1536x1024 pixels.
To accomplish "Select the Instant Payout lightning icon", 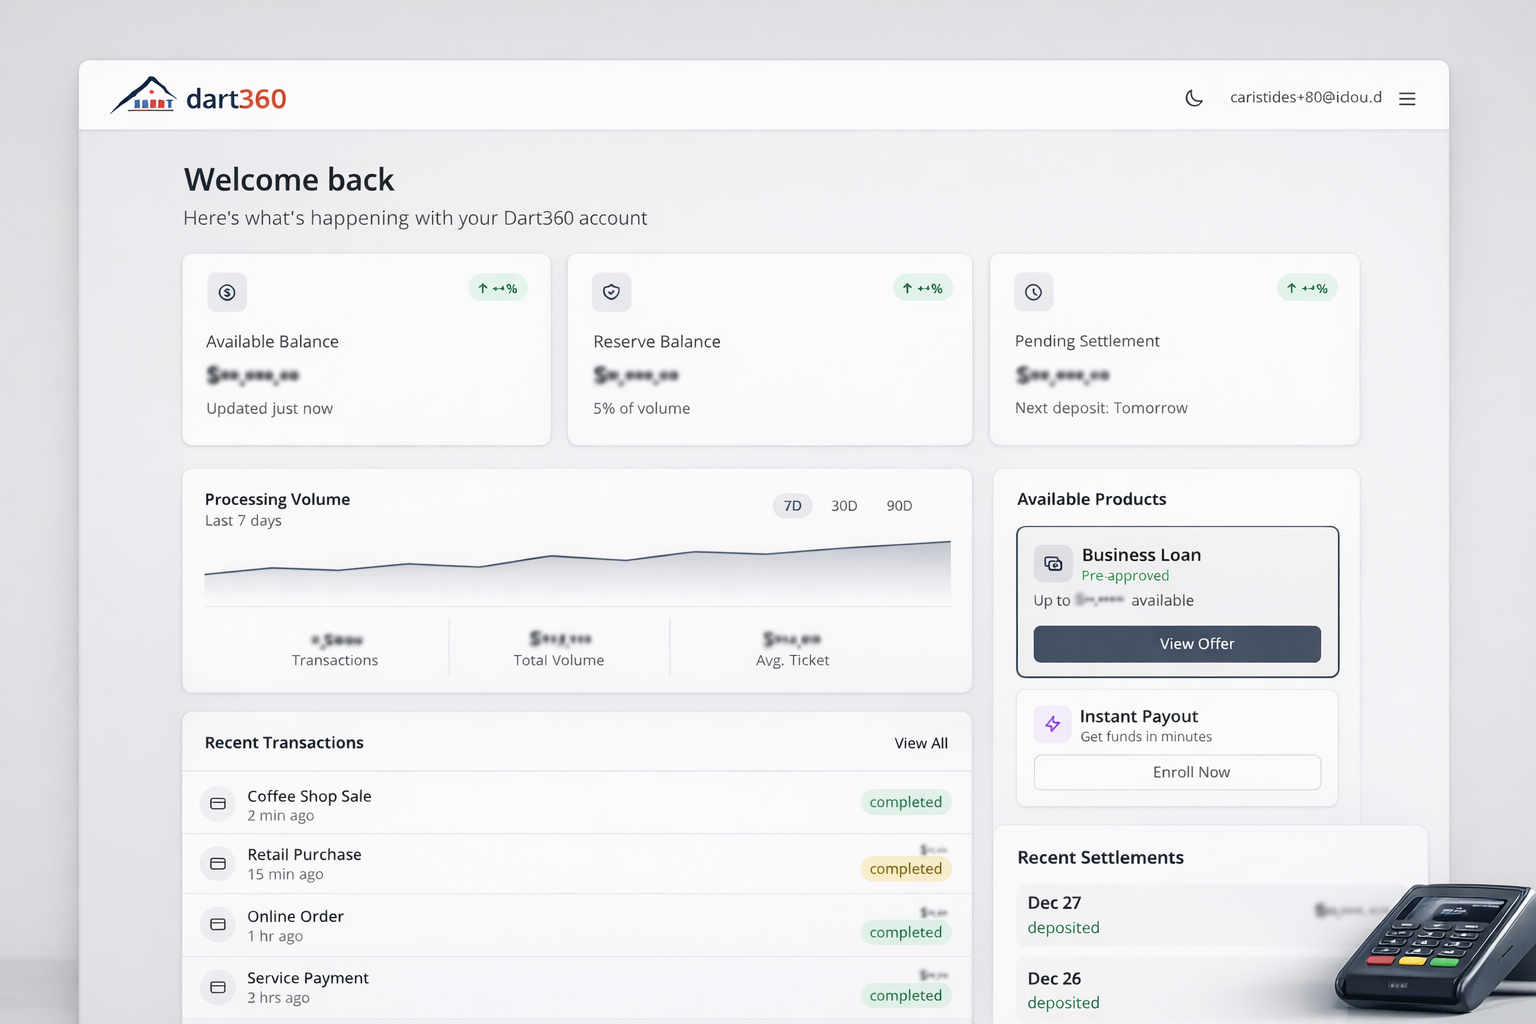I will (x=1052, y=724).
